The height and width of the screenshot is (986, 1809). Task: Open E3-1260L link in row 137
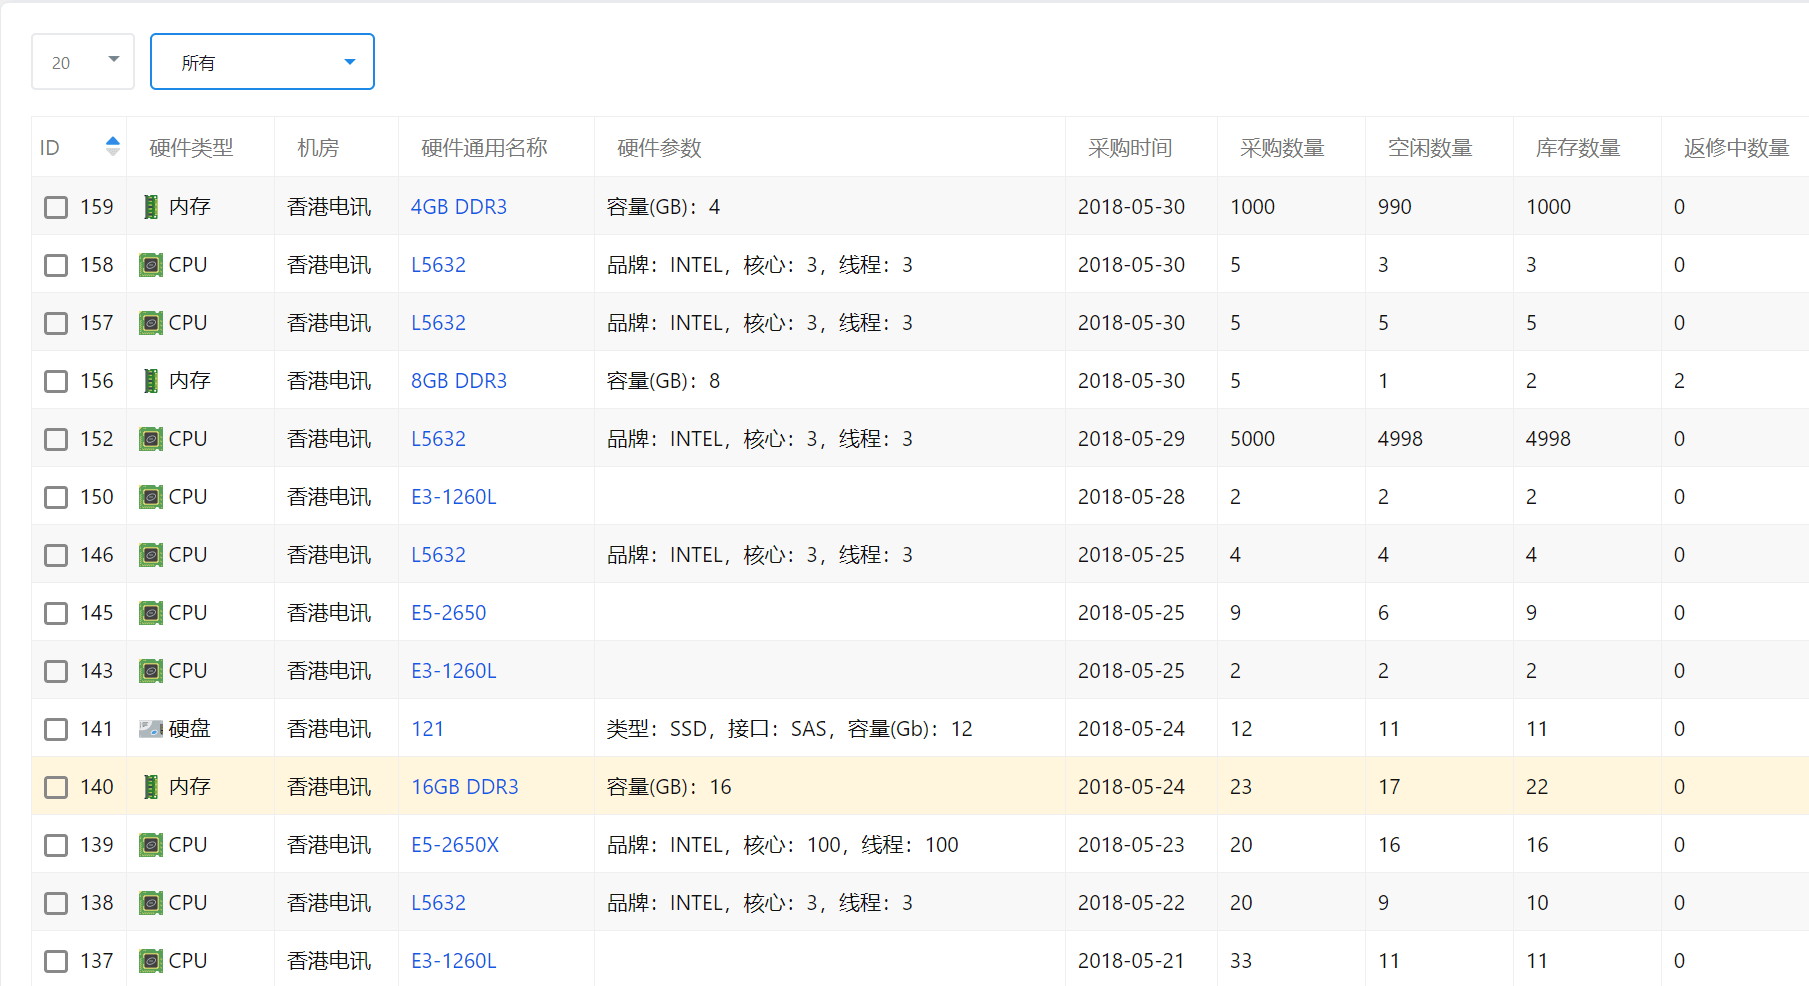click(x=454, y=961)
